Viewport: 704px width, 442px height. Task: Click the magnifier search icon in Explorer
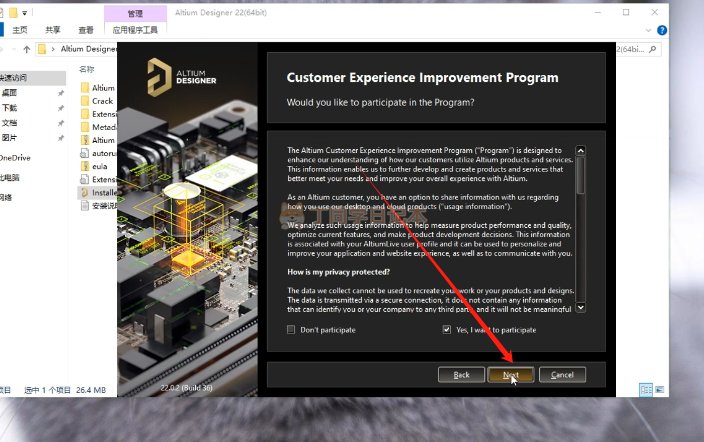653,49
